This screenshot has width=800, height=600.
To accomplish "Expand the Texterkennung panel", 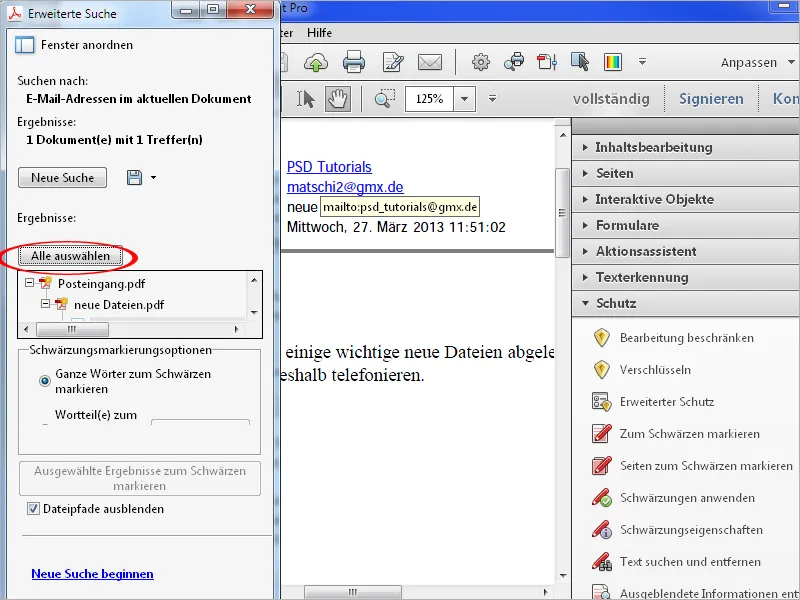I will click(686, 278).
